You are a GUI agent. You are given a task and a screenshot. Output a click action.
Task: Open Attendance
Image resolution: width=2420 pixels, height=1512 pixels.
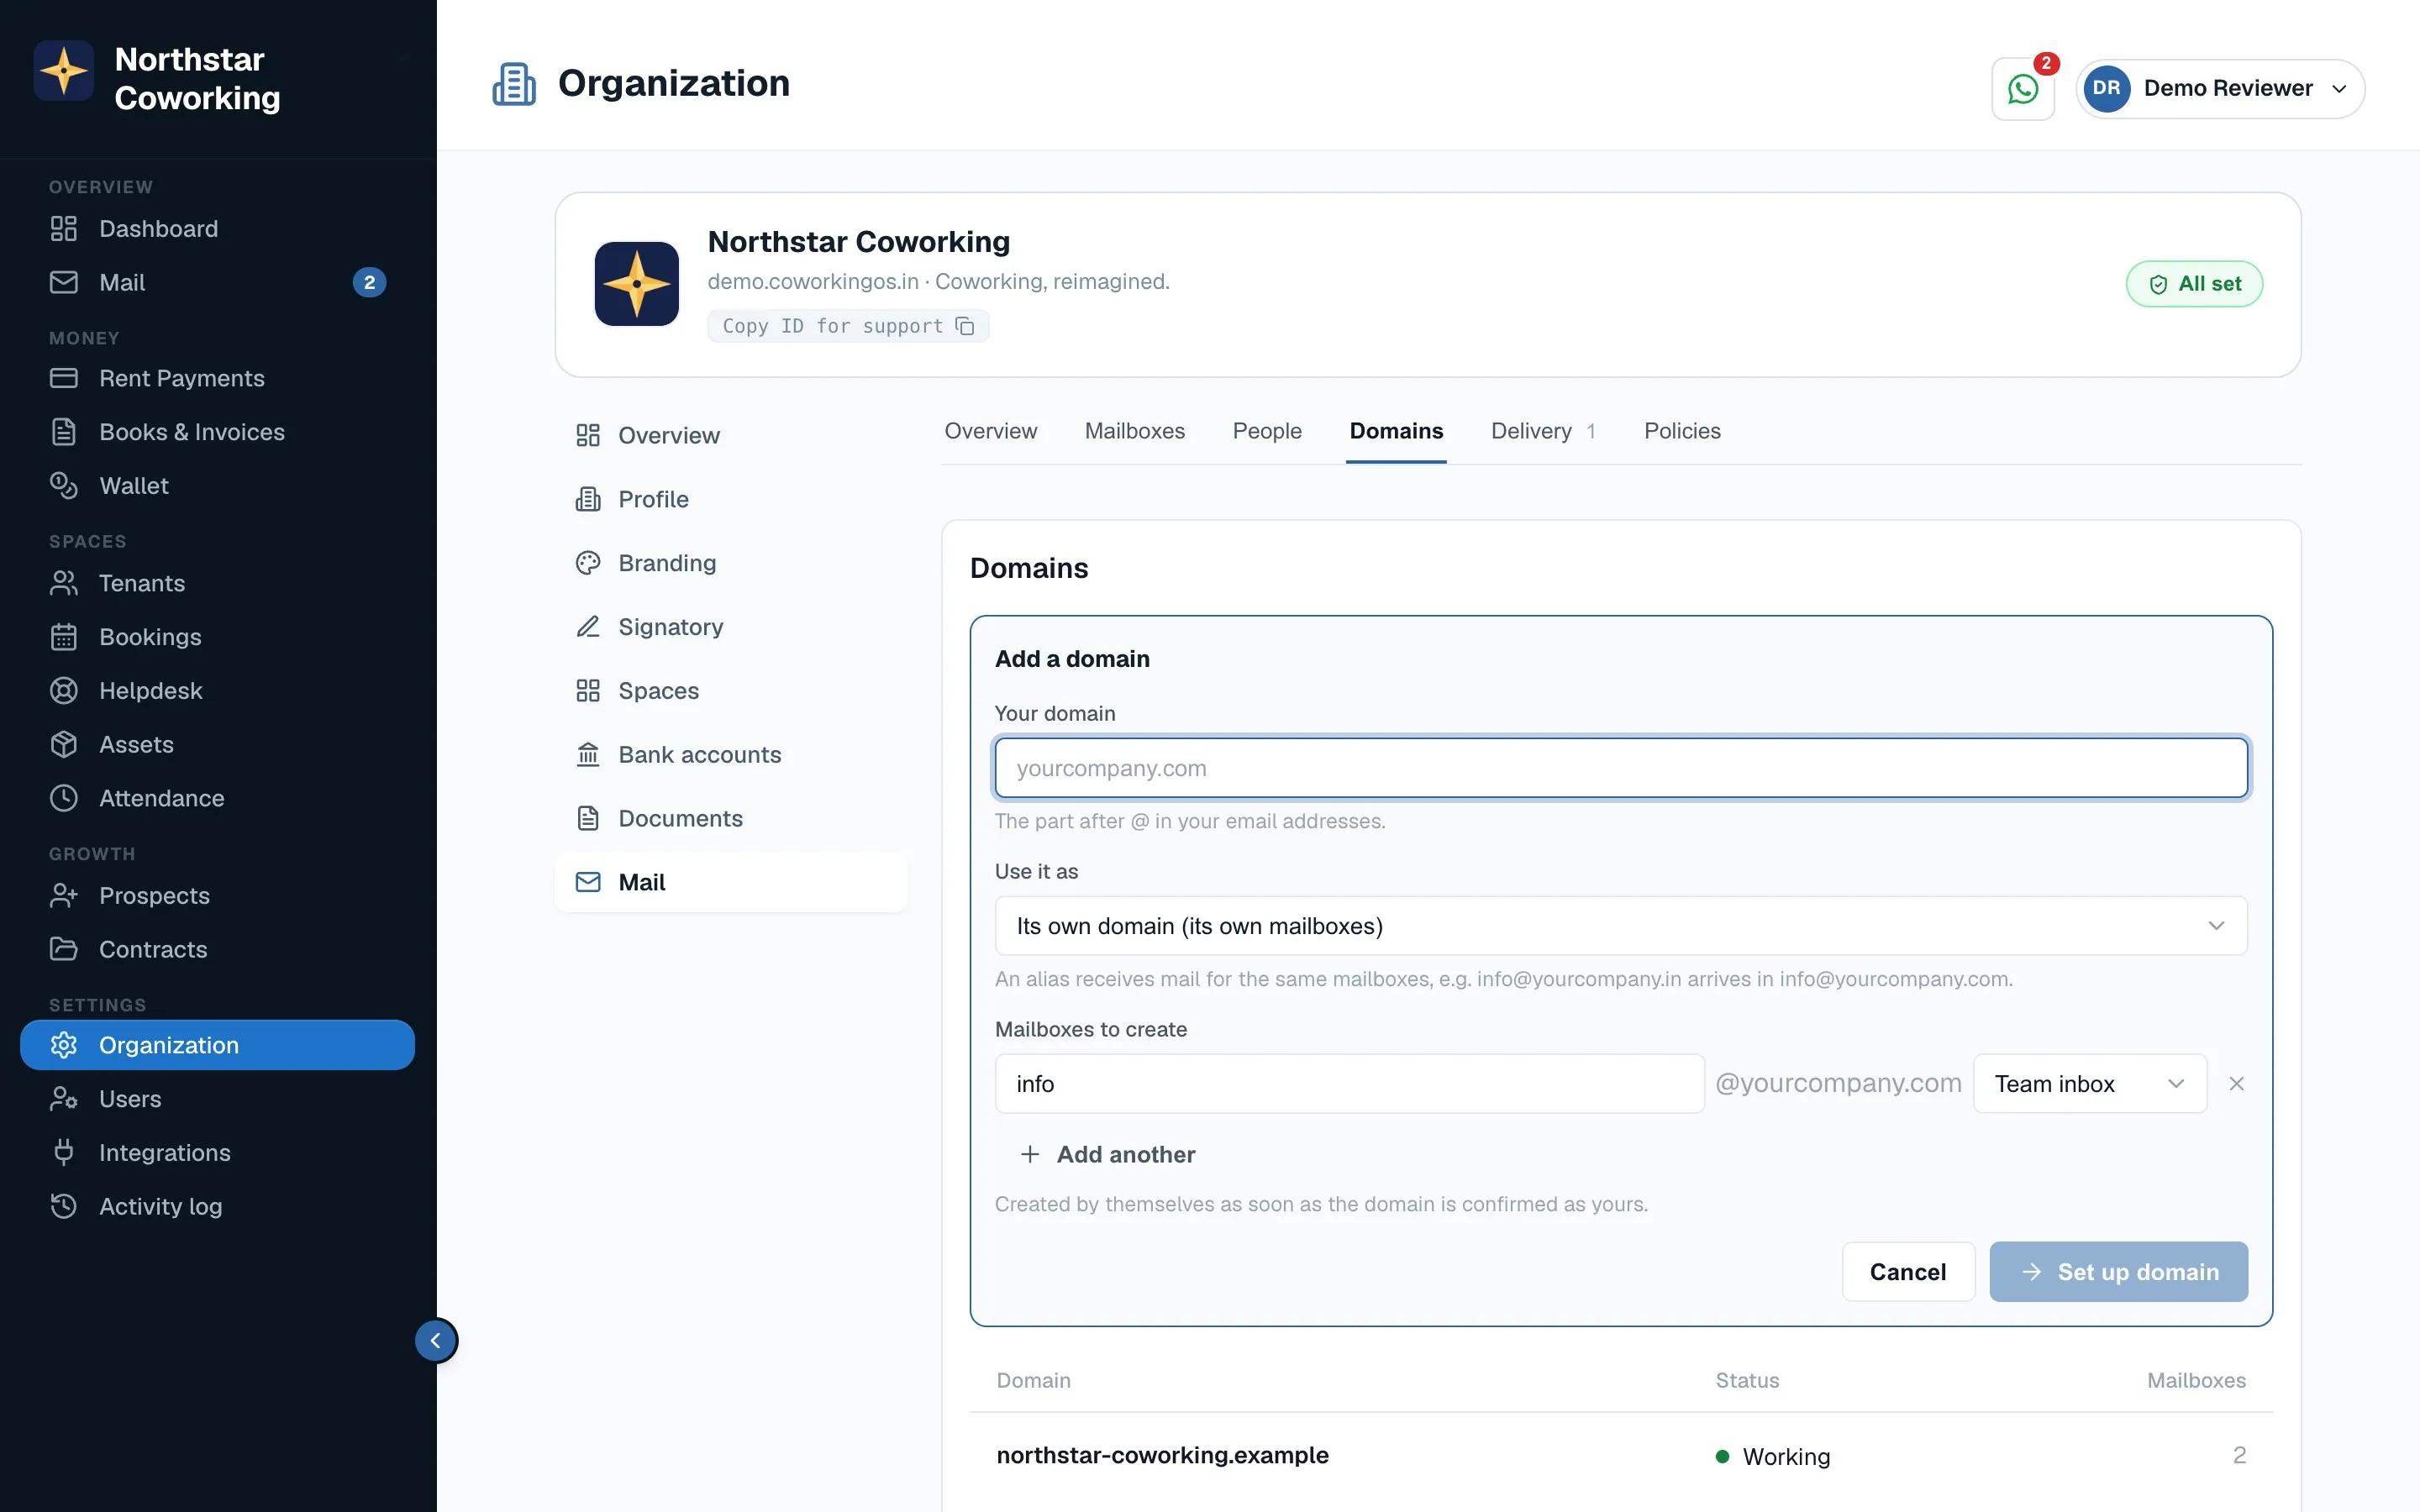[x=217, y=799]
